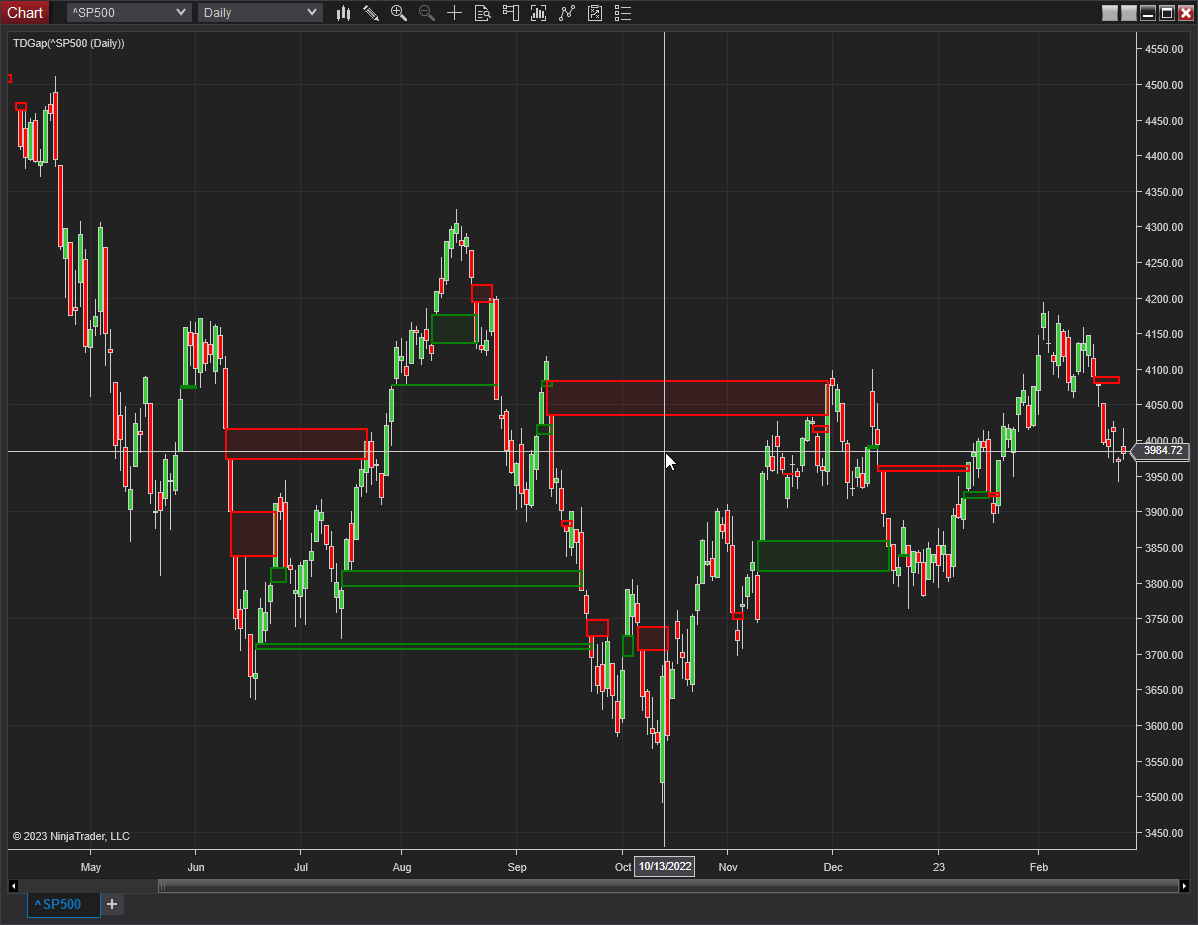
Task: Open the Daily interval dropdown
Action: click(260, 12)
